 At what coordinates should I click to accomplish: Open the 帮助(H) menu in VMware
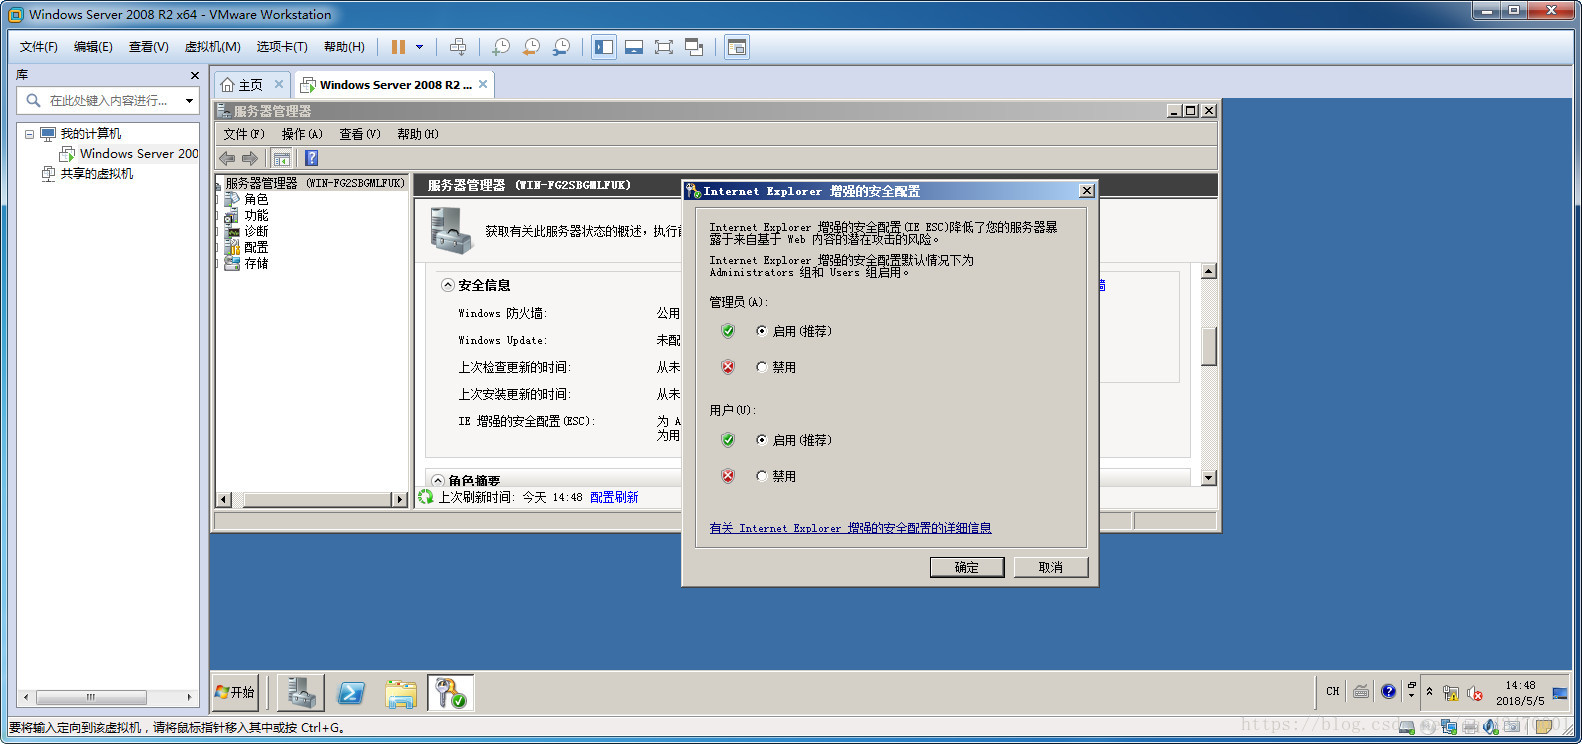click(x=344, y=47)
